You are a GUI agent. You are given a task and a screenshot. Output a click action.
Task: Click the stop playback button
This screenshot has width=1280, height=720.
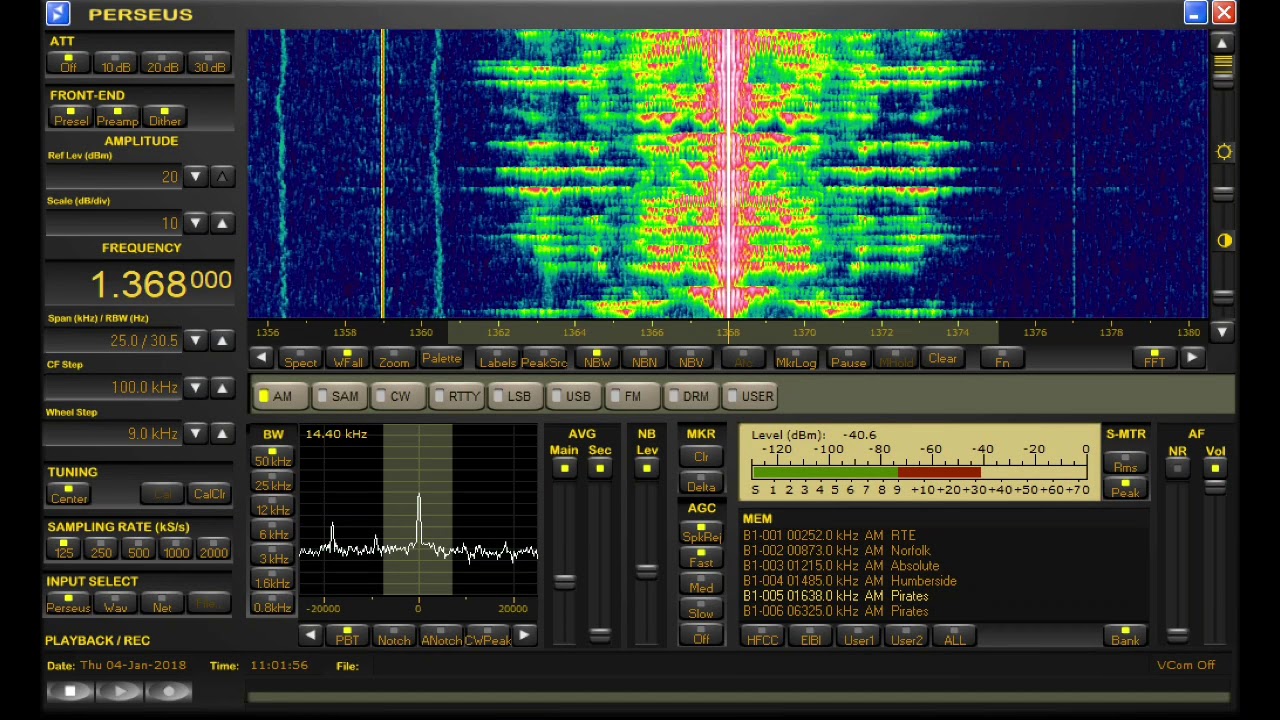pos(70,691)
